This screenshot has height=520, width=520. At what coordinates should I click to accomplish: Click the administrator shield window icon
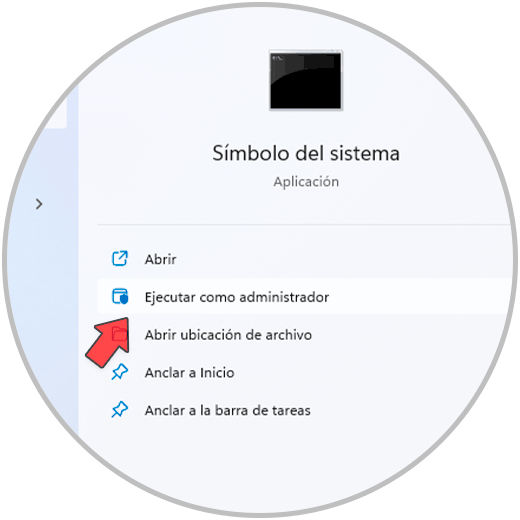[x=120, y=296]
